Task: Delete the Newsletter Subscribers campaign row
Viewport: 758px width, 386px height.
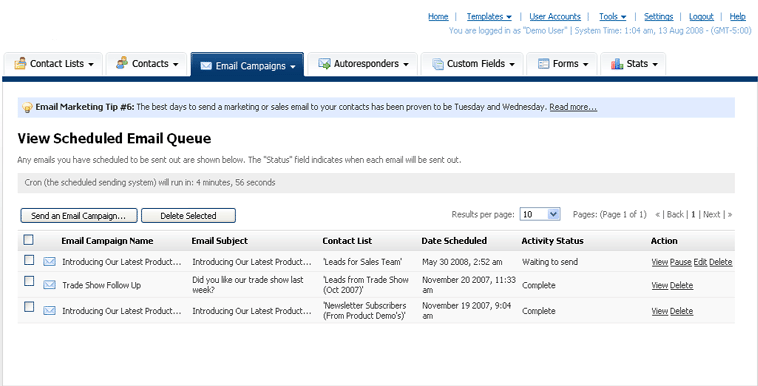Action: (x=682, y=311)
